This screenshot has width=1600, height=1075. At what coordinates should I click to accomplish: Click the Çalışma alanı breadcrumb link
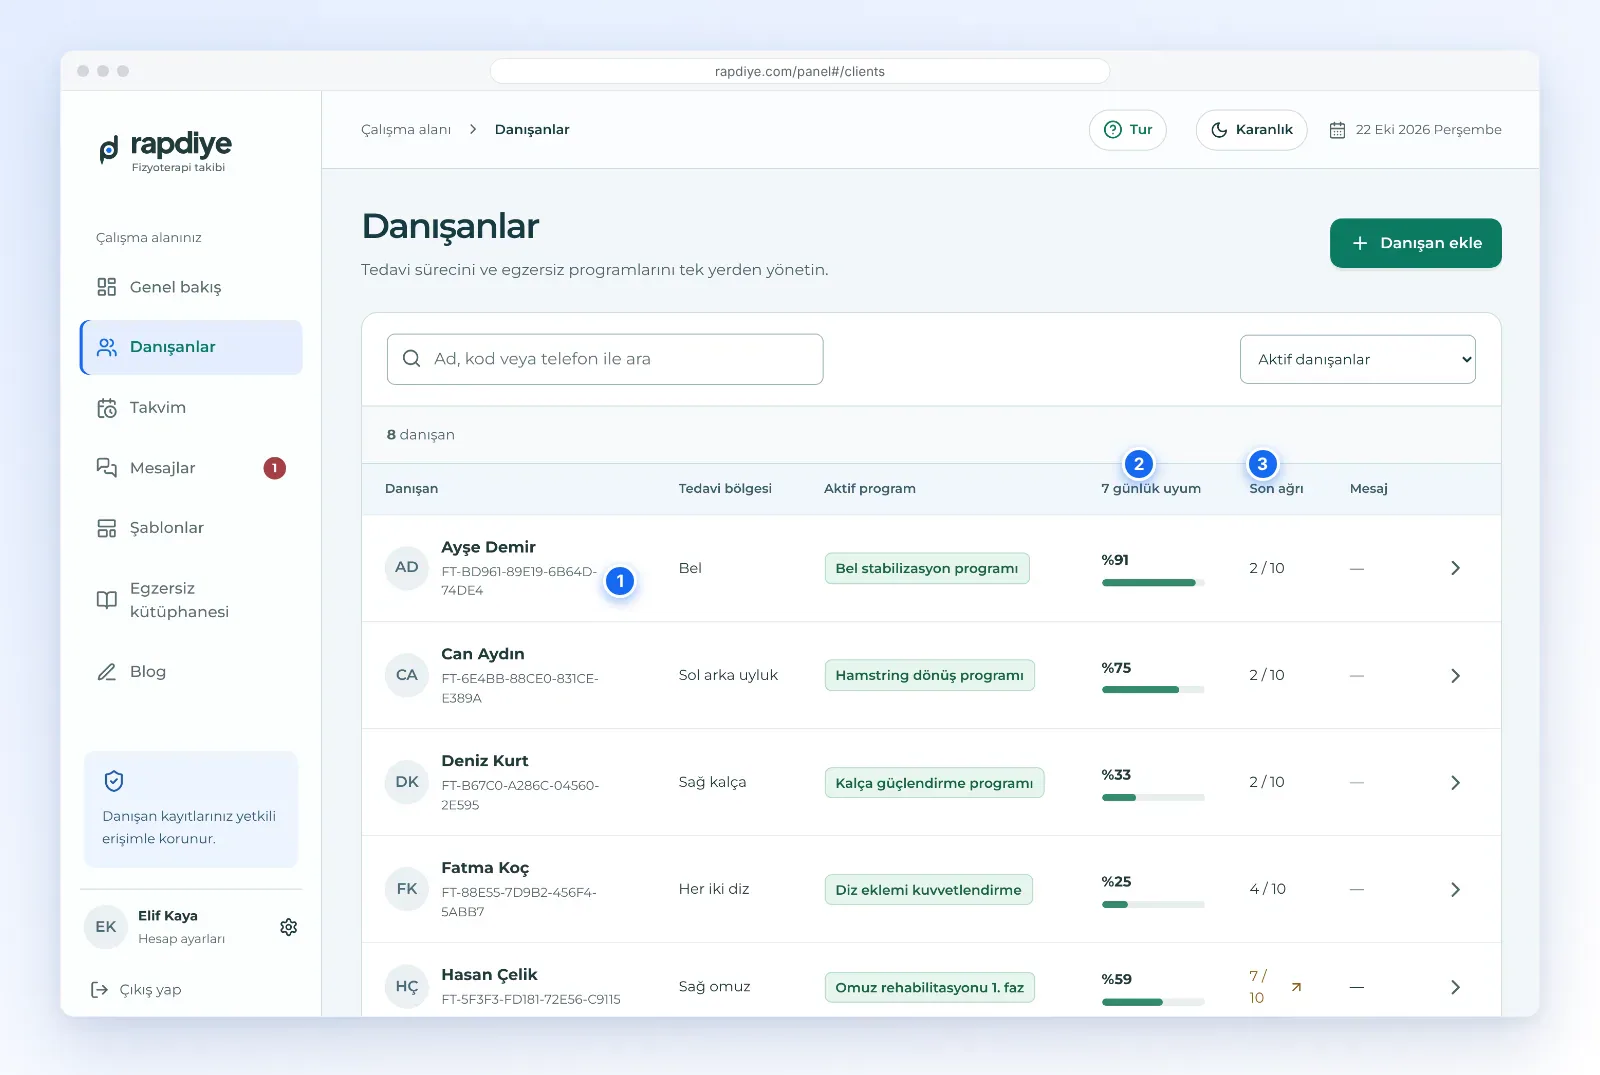pos(406,130)
